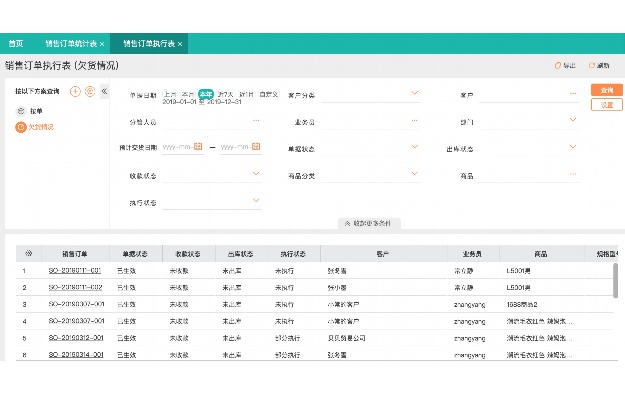Click the orange 查询 button
Viewport: 625px width, 394px height.
click(x=607, y=90)
